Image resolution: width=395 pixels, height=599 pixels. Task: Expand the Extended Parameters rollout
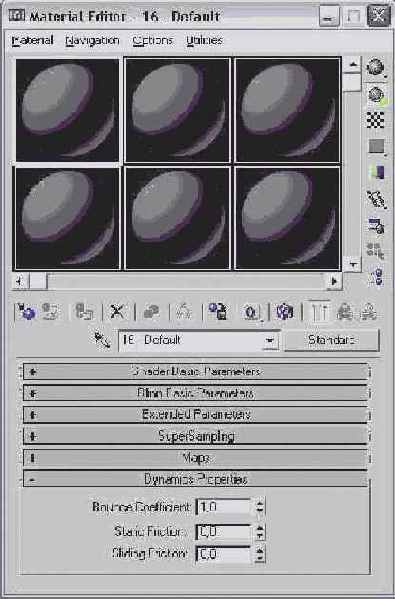[195, 414]
